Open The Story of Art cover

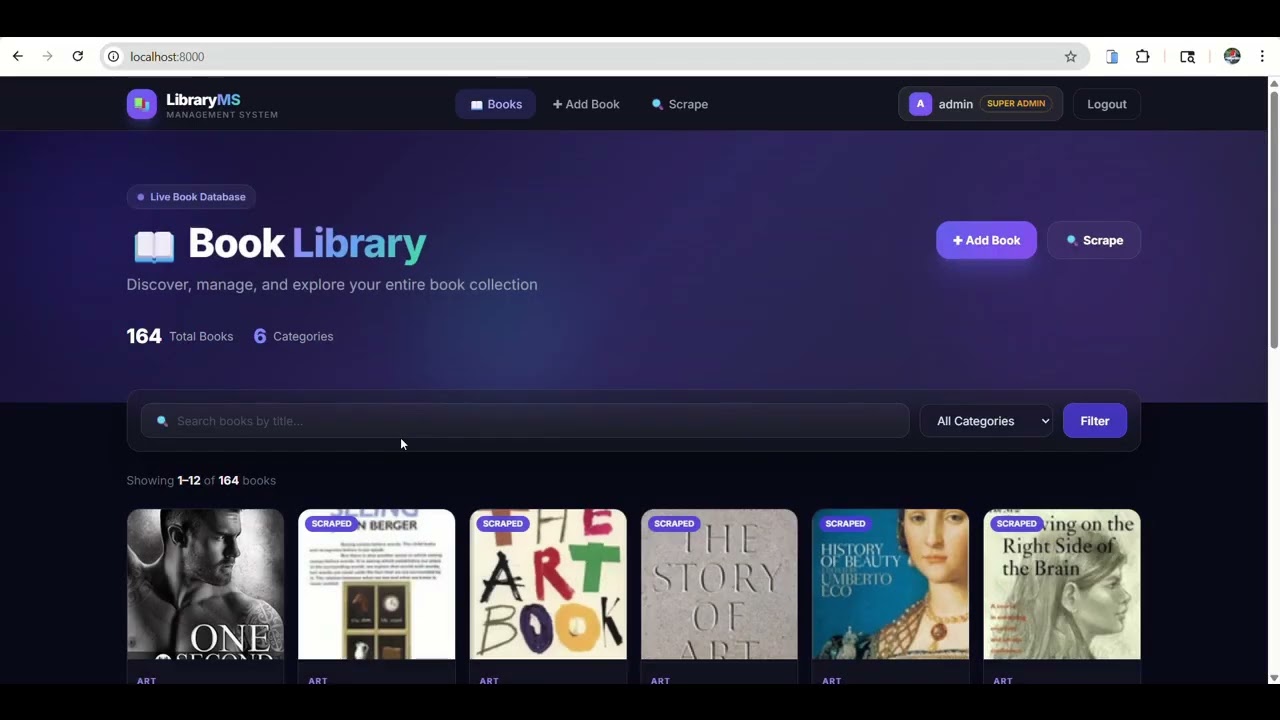click(x=719, y=584)
